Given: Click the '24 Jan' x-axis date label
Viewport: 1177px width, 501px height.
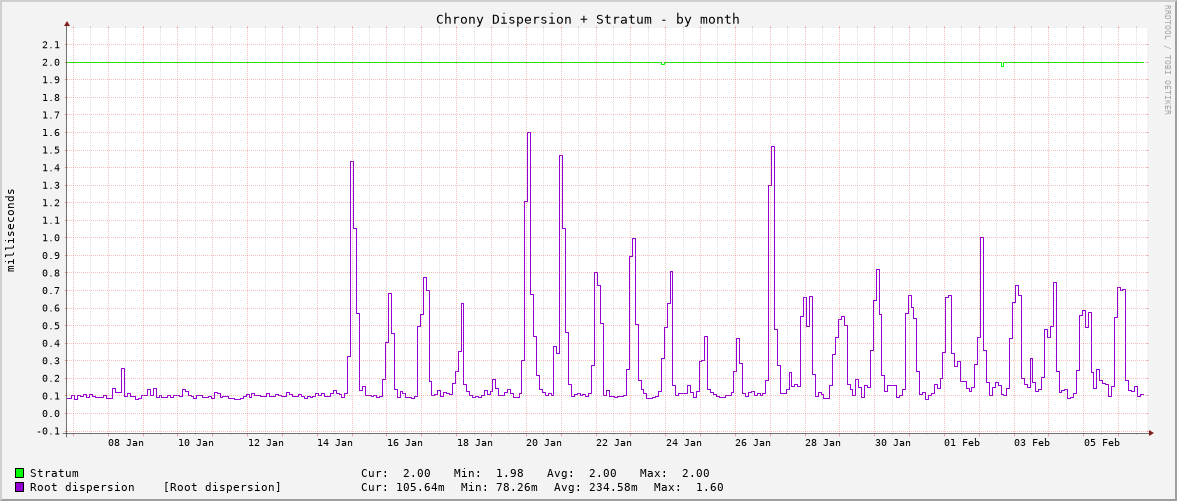Looking at the screenshot, I should [685, 443].
